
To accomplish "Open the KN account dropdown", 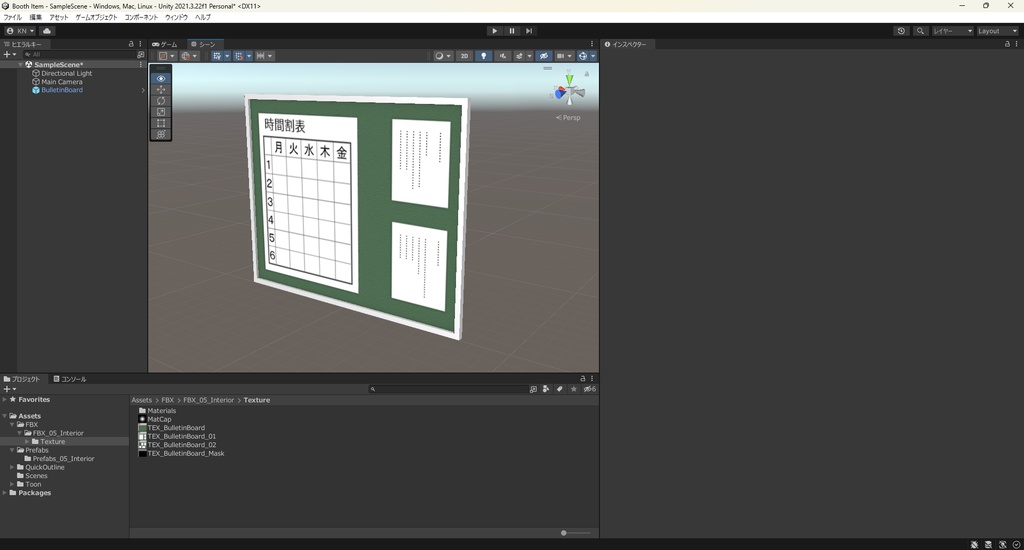I will click(20, 31).
